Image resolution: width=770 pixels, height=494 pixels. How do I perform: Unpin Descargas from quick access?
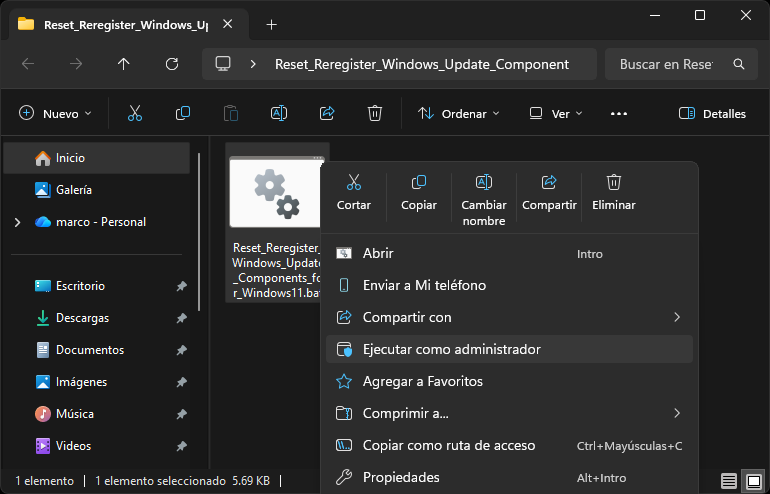tap(181, 318)
